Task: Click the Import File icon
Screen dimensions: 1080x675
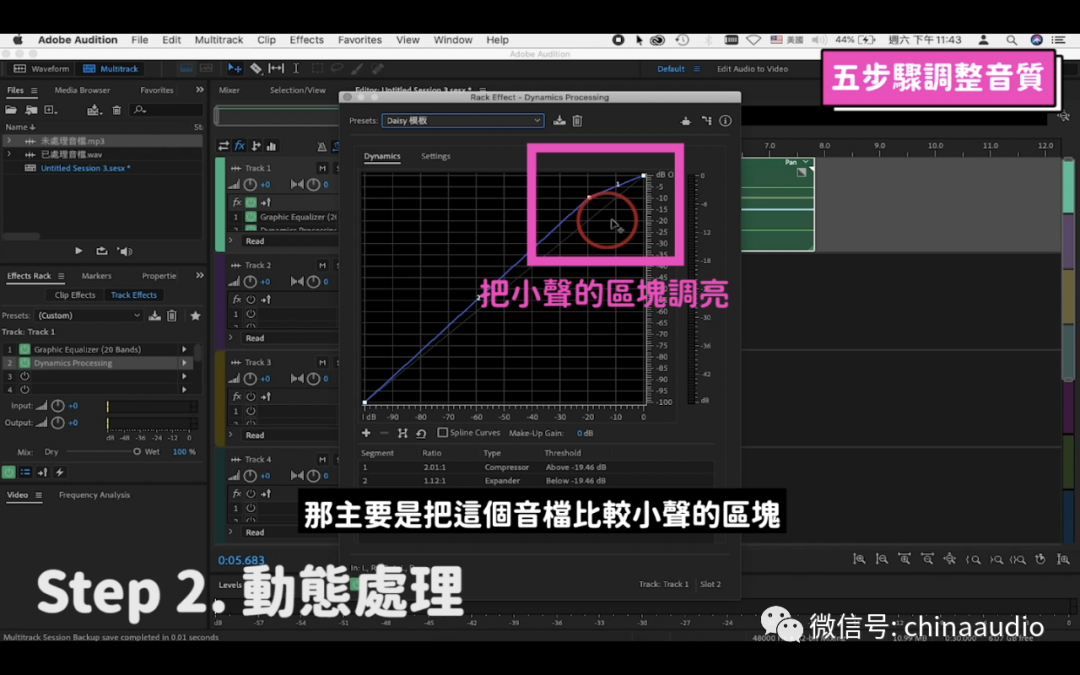Action: 31,110
